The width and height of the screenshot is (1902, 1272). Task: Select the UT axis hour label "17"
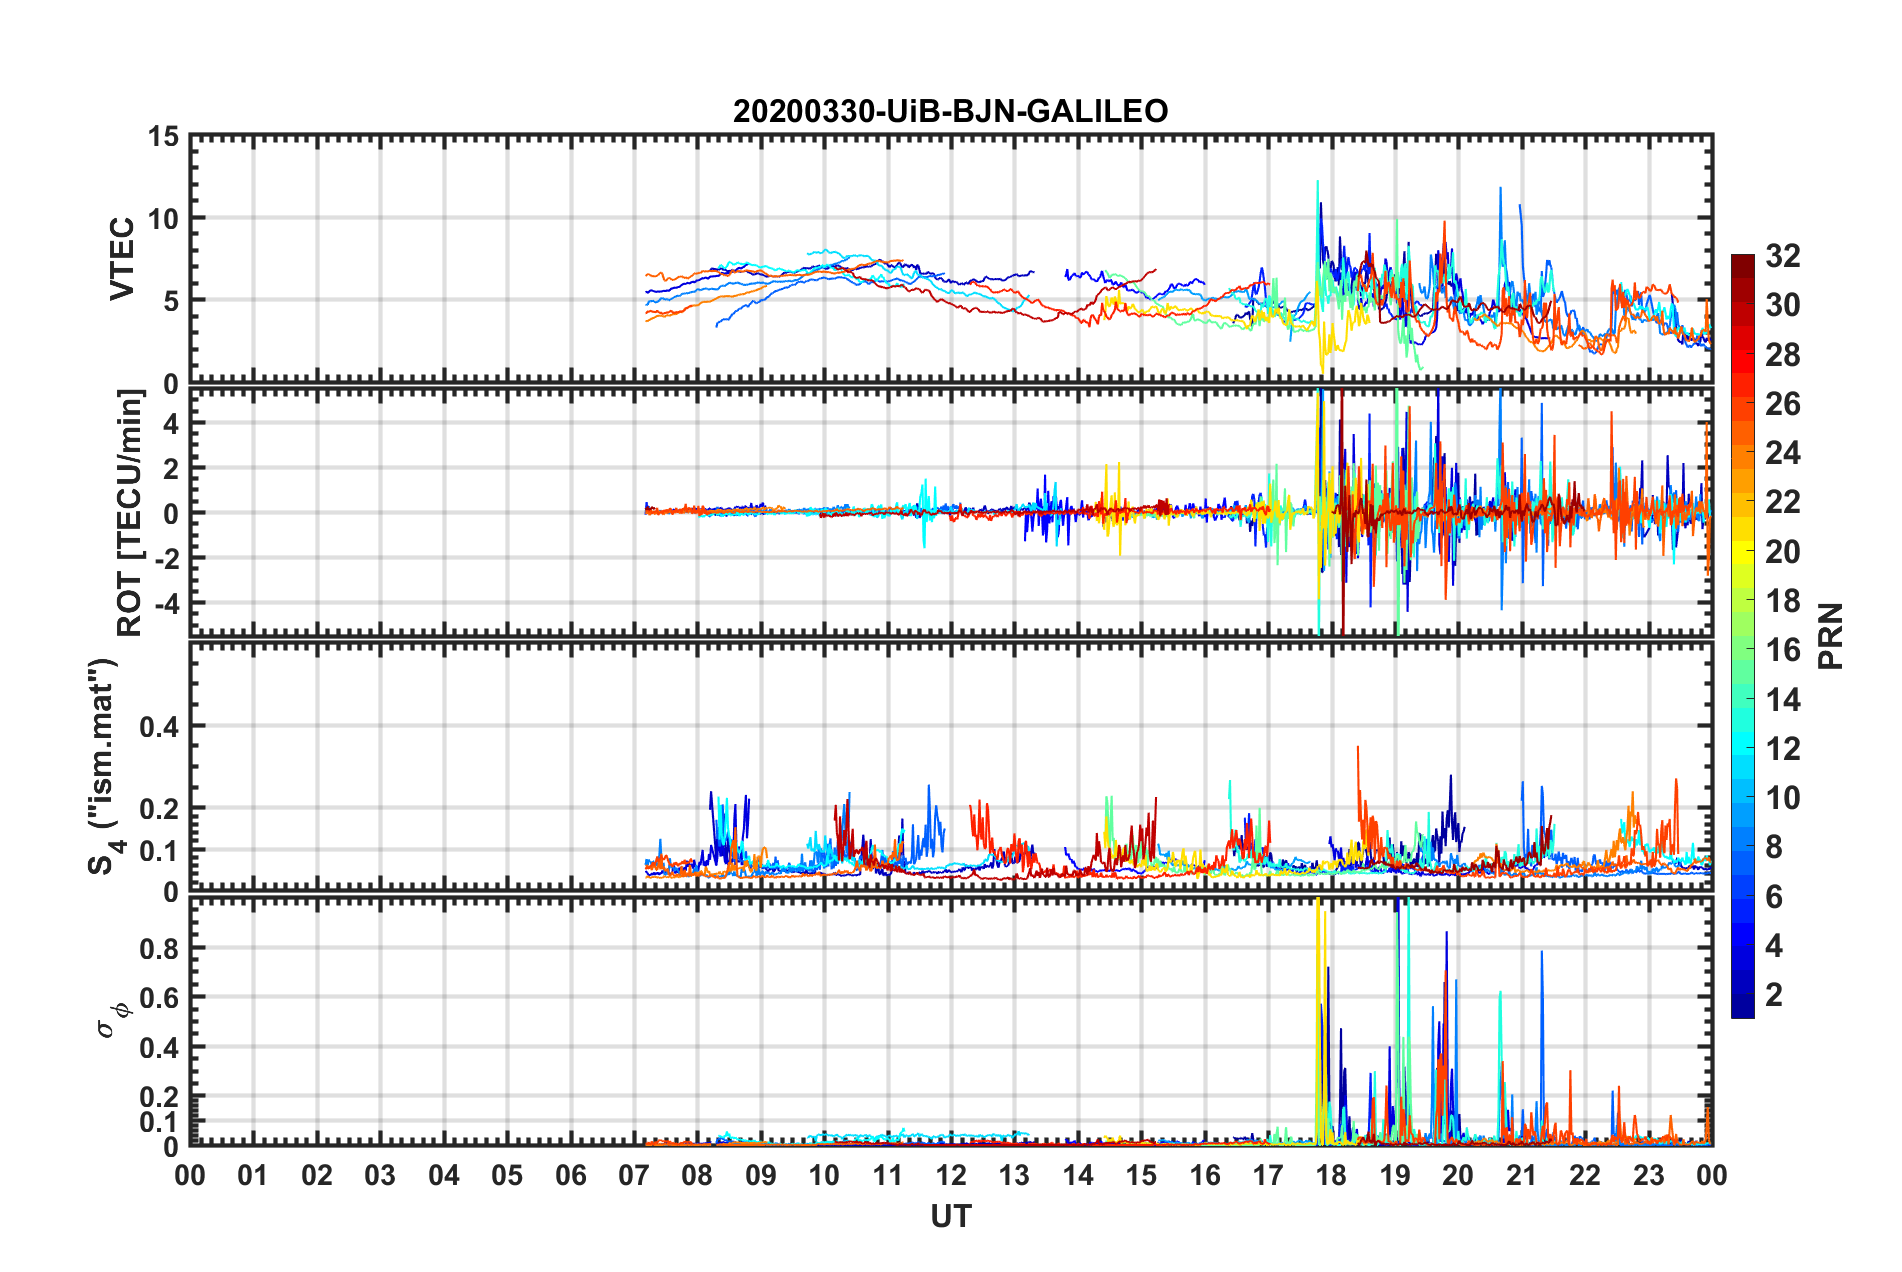[x=1268, y=1175]
